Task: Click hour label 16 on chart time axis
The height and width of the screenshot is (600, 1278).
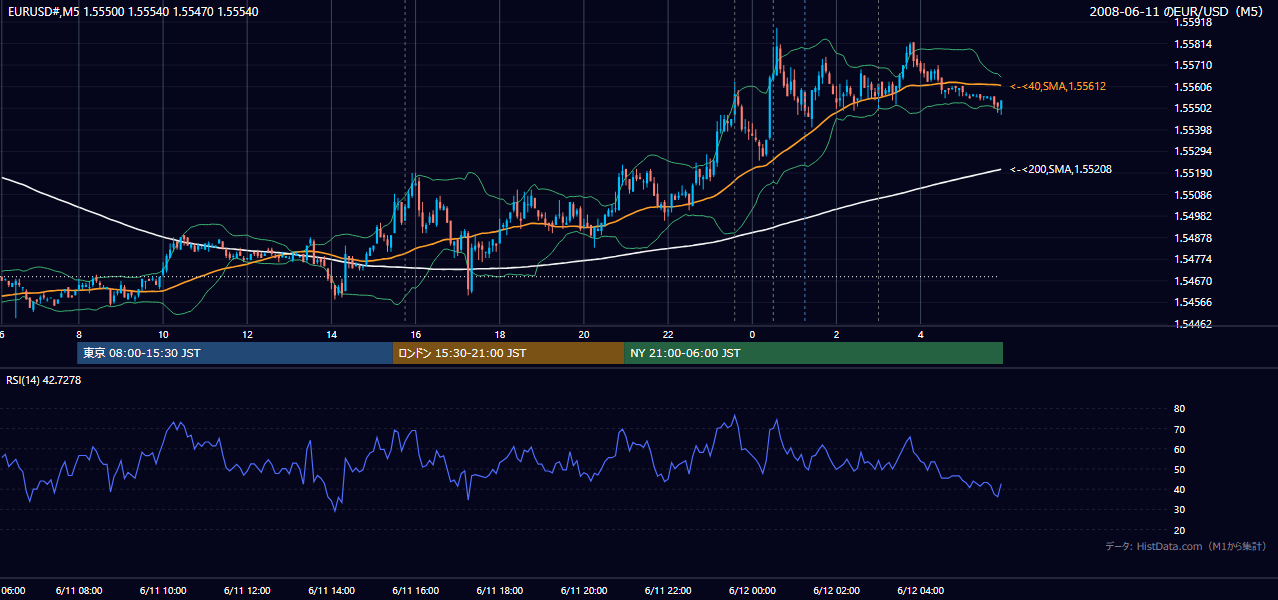Action: coord(415,335)
